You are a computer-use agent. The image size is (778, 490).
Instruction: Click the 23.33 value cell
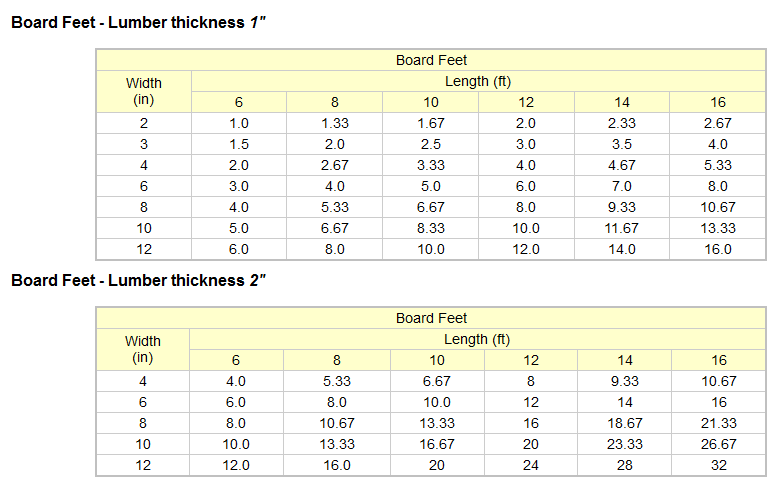point(624,444)
